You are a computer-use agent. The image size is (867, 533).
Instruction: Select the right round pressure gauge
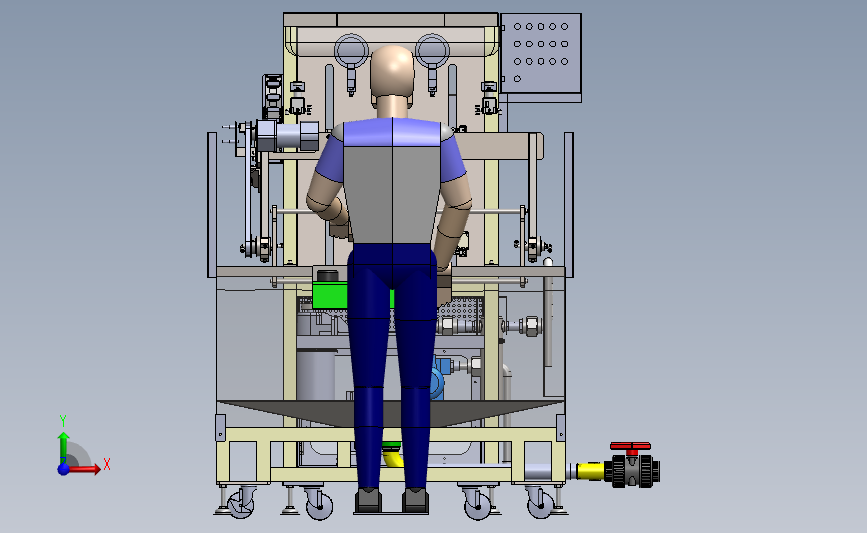pyautogui.click(x=432, y=51)
